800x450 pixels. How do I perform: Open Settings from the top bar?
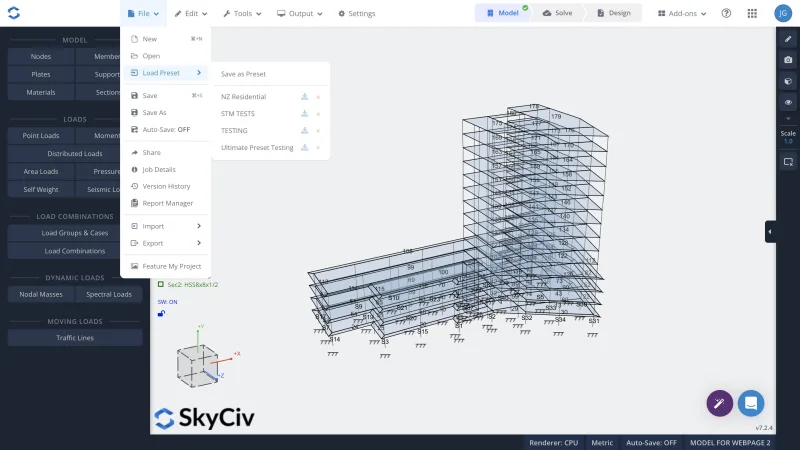[357, 14]
